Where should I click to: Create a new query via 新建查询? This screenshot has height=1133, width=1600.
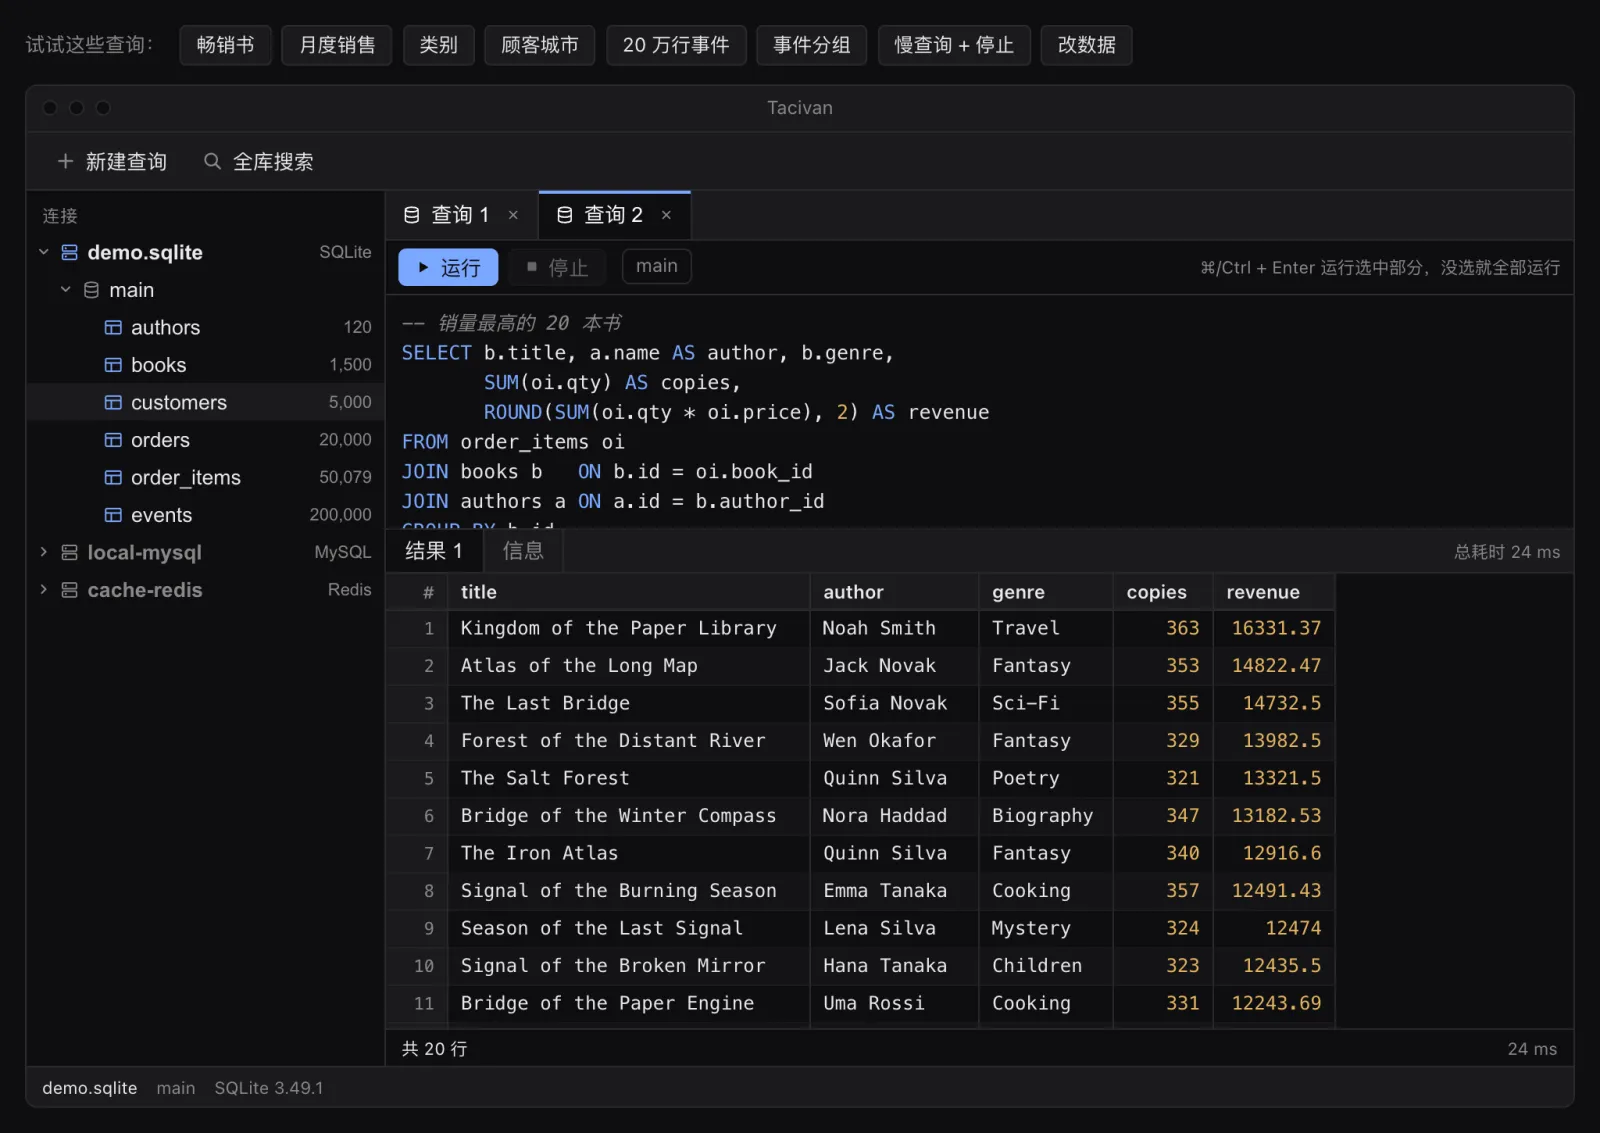pyautogui.click(x=112, y=161)
